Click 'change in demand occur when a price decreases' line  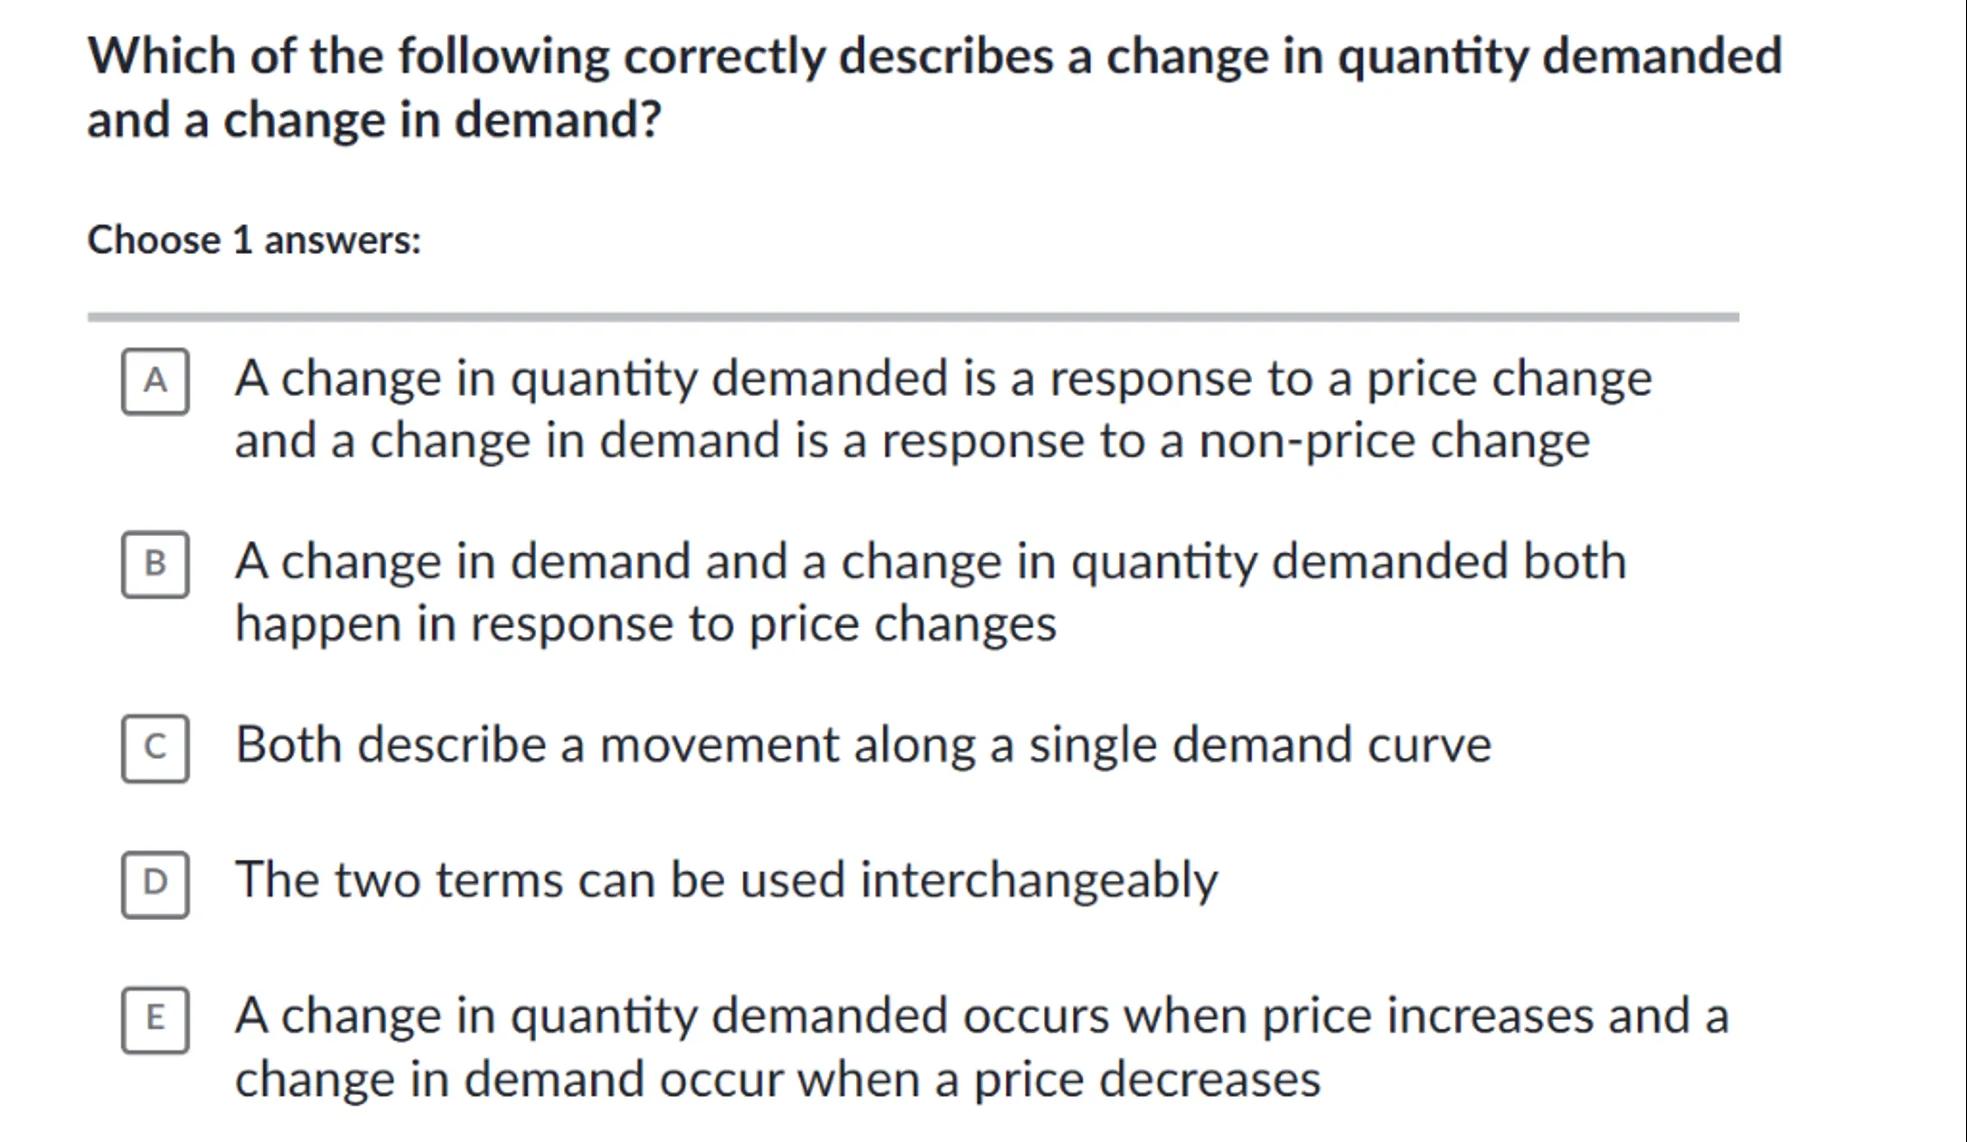(x=777, y=1080)
